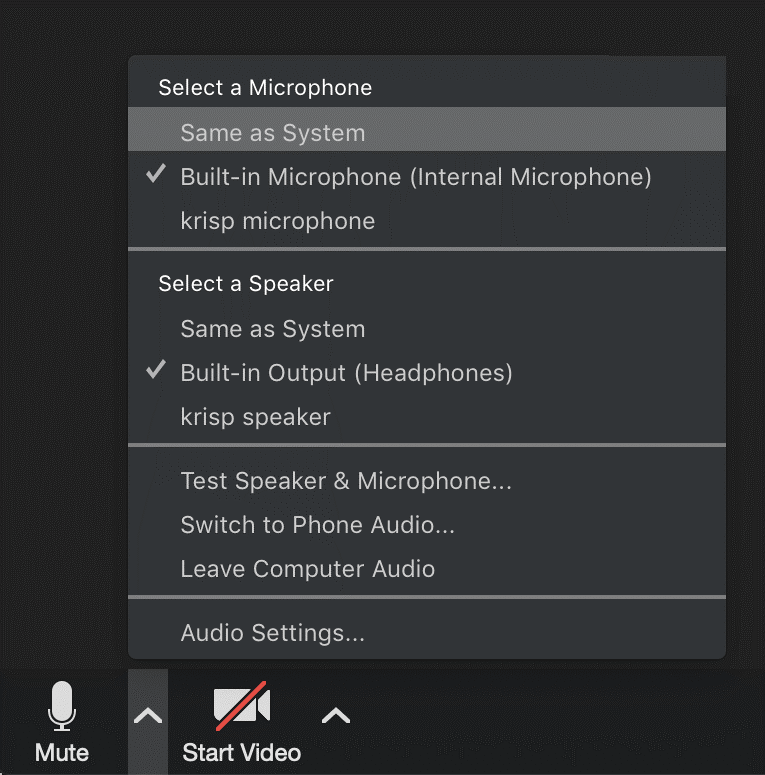Switch speaker to krisp speaker
The width and height of the screenshot is (765, 775).
(255, 417)
